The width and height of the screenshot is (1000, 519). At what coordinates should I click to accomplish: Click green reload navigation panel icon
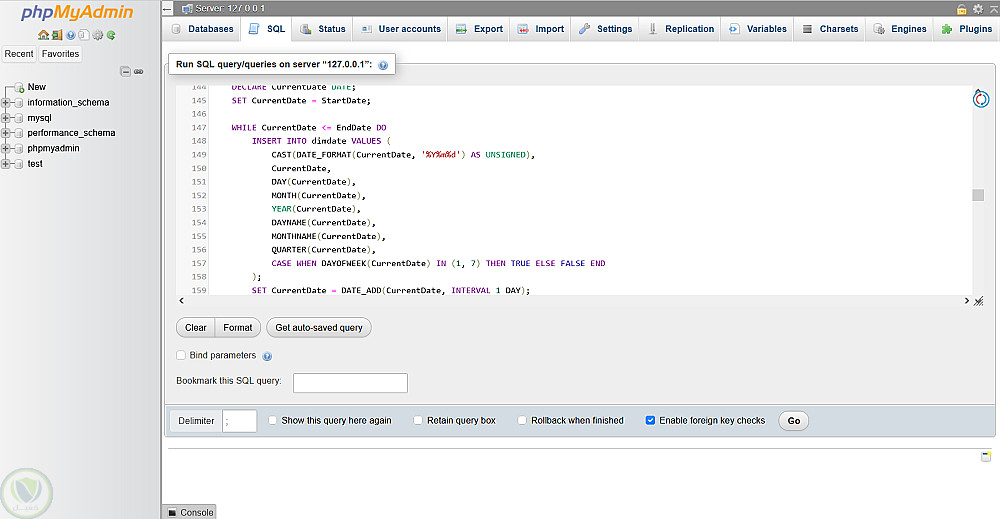point(110,35)
